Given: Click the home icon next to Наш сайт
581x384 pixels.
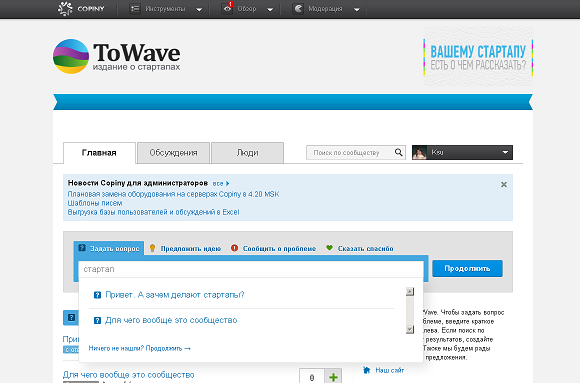Looking at the screenshot, I should [x=367, y=370].
